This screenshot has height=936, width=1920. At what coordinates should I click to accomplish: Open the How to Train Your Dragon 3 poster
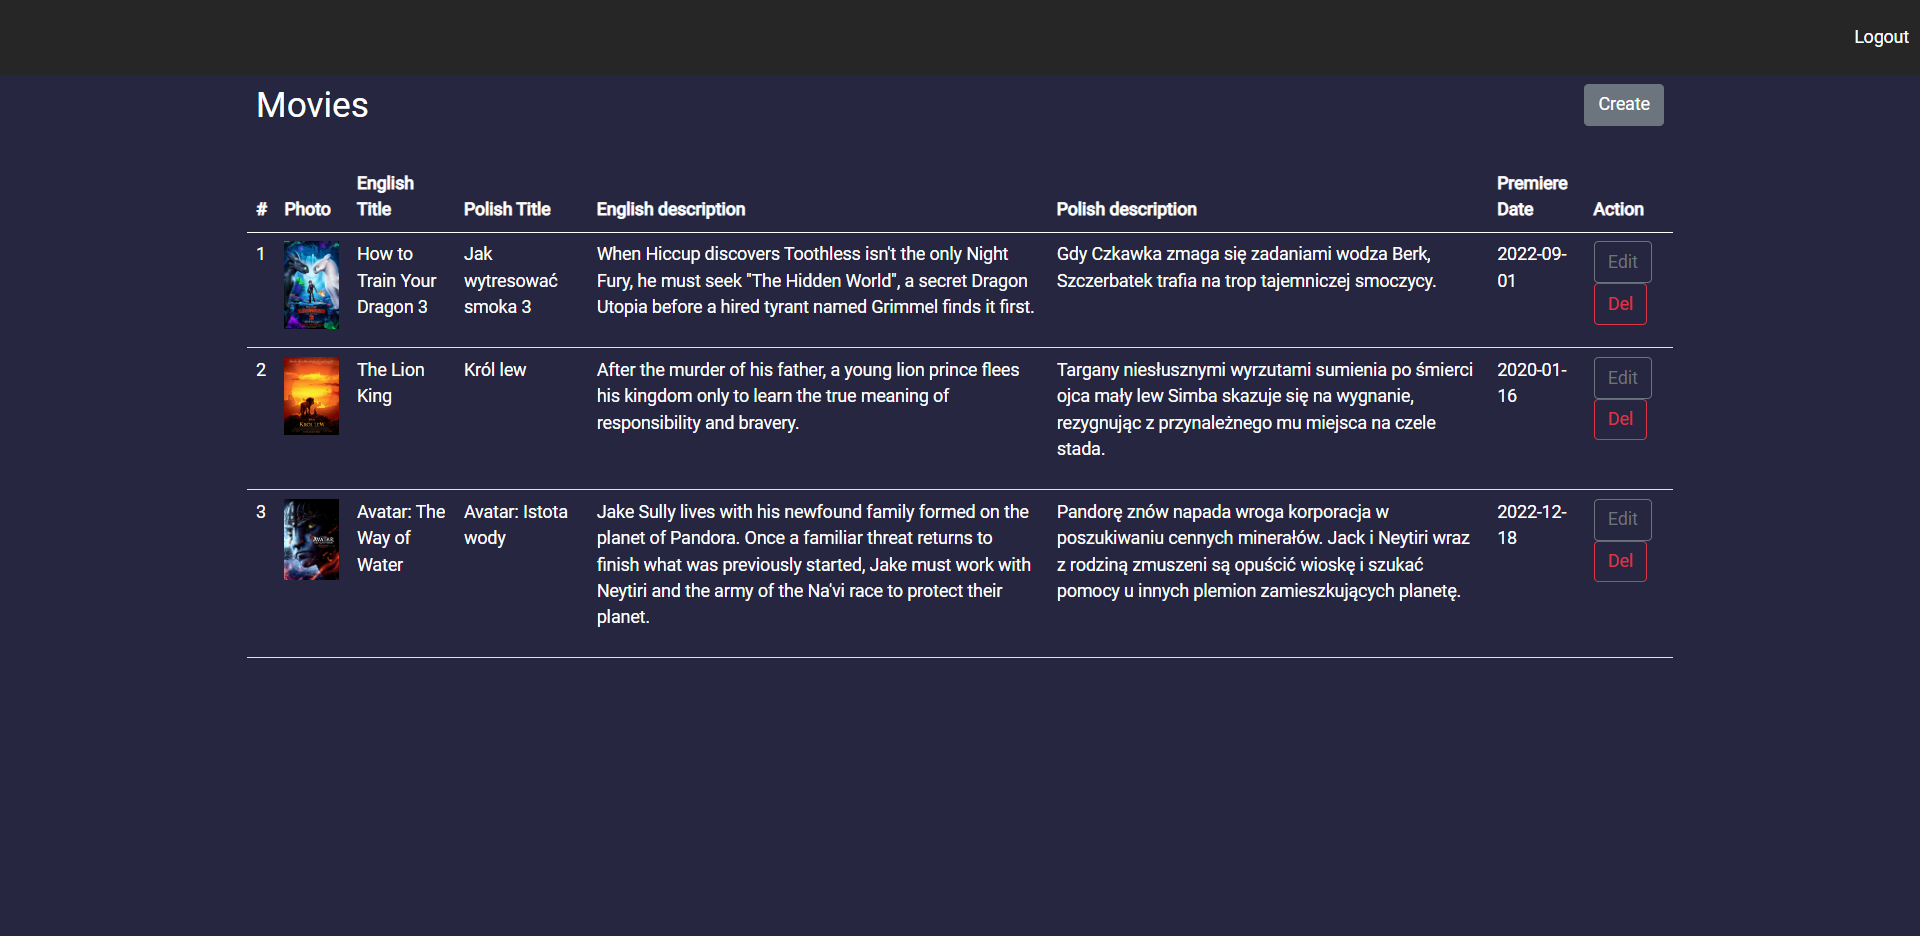tap(311, 286)
